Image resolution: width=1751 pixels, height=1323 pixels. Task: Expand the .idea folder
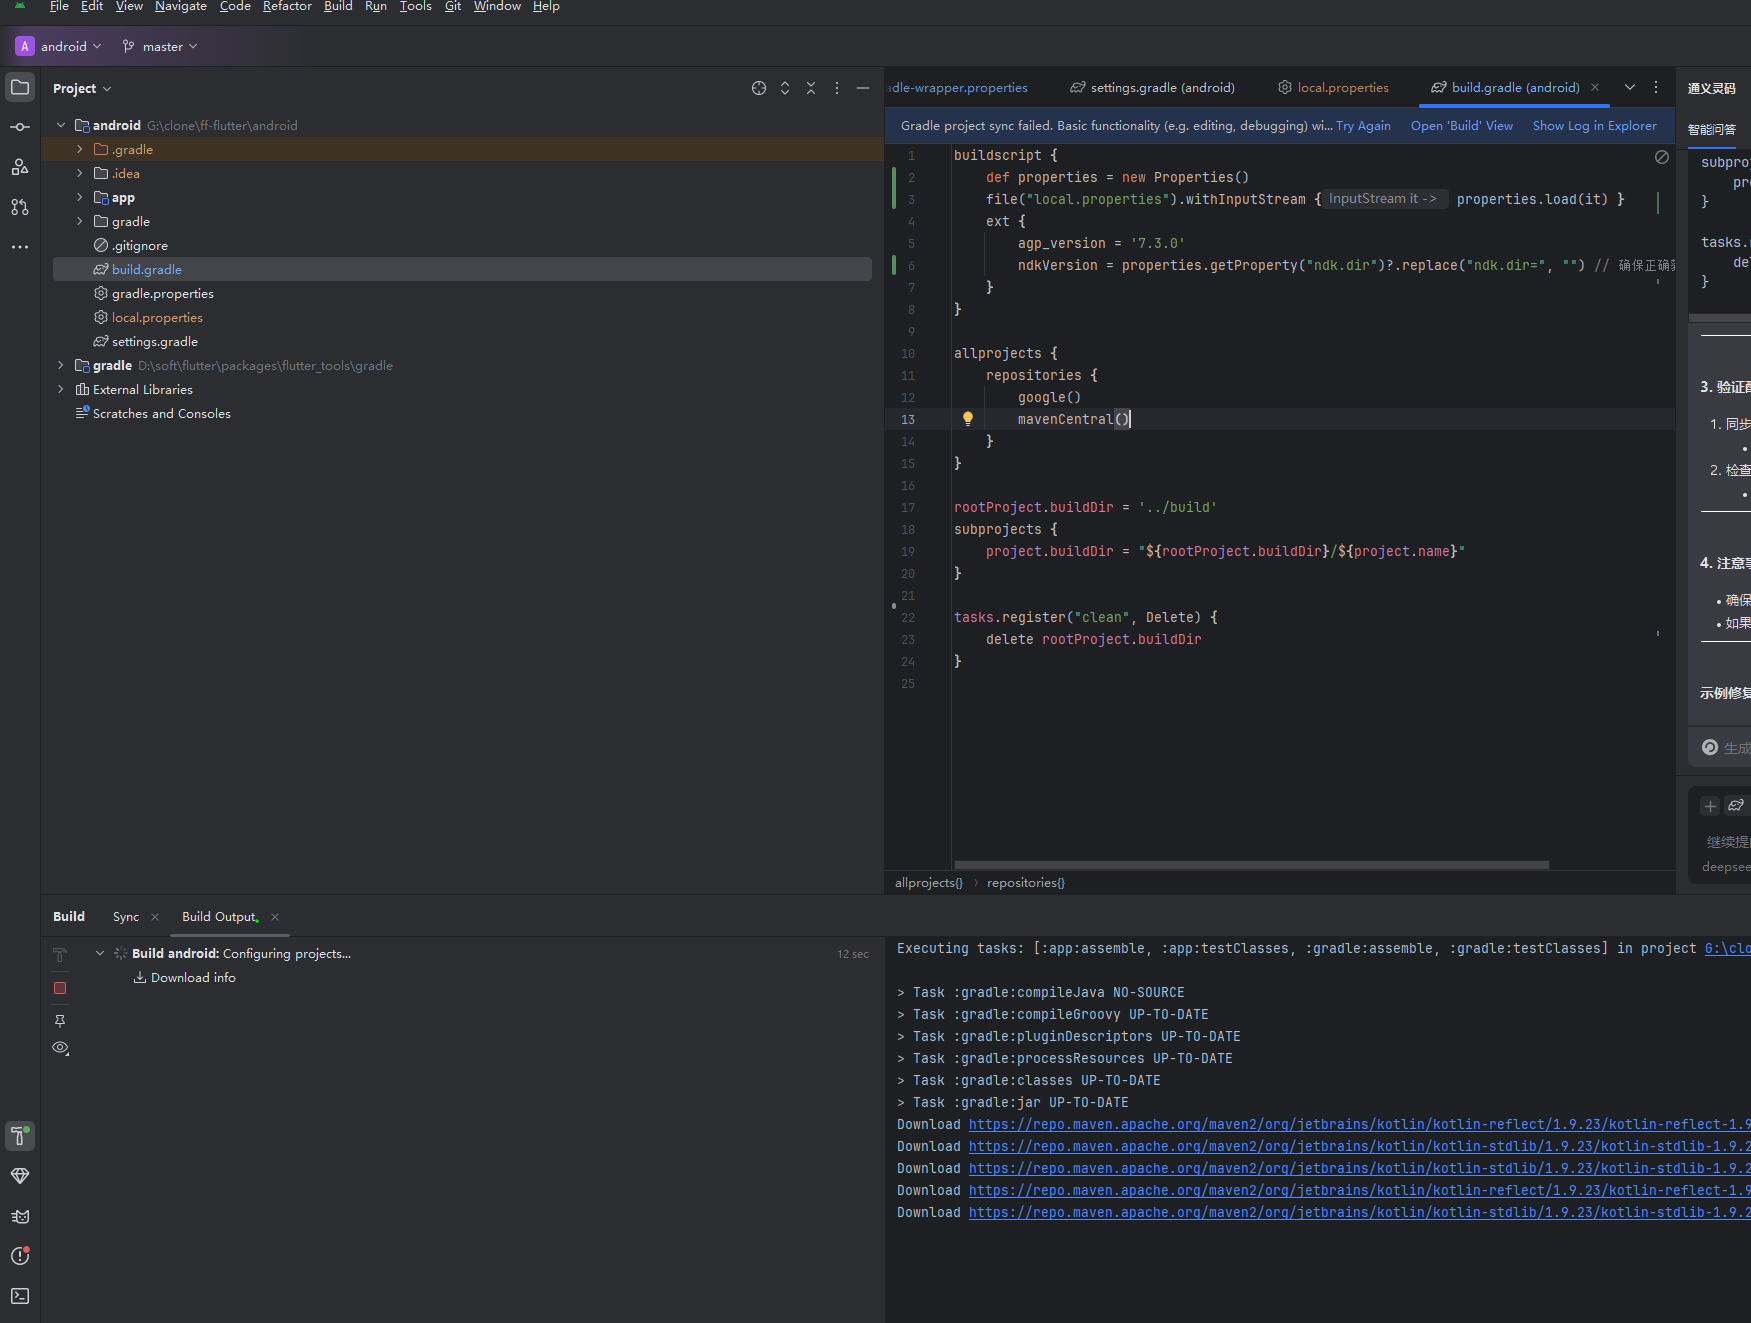tap(80, 173)
